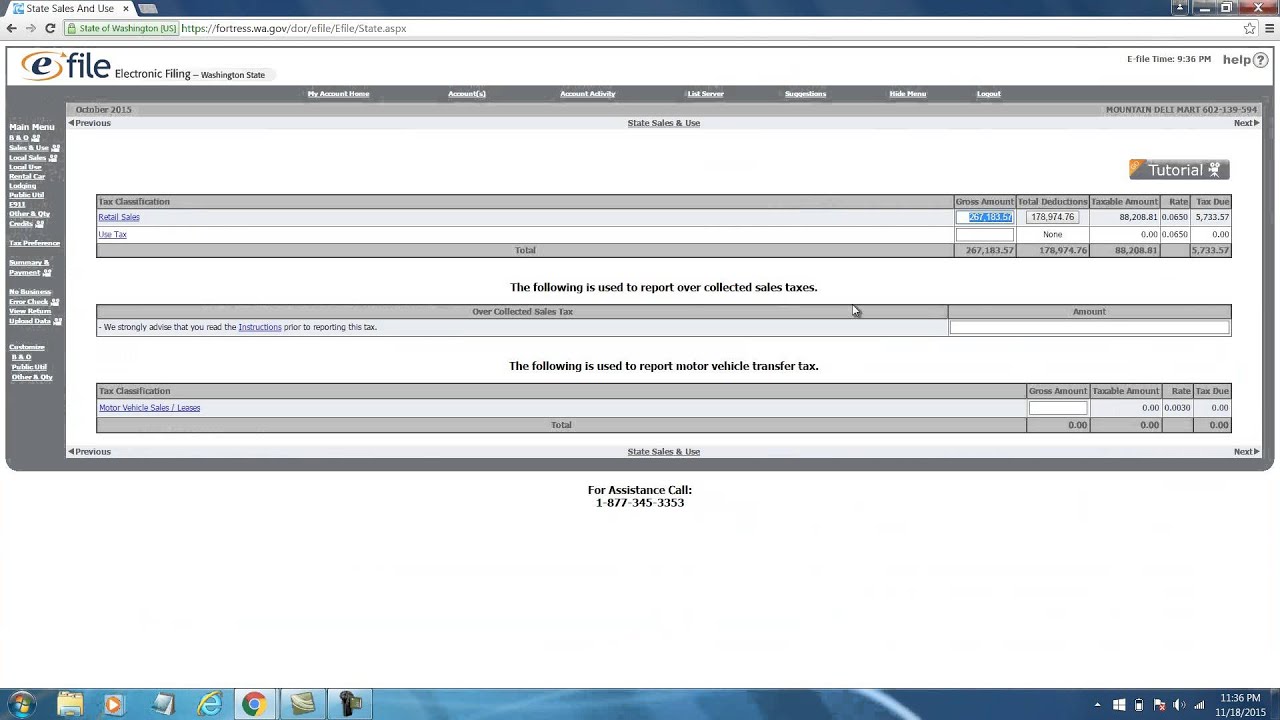Screen dimensions: 1280x720
Task: Open Sales & Use in the main menu
Action: [x=29, y=148]
